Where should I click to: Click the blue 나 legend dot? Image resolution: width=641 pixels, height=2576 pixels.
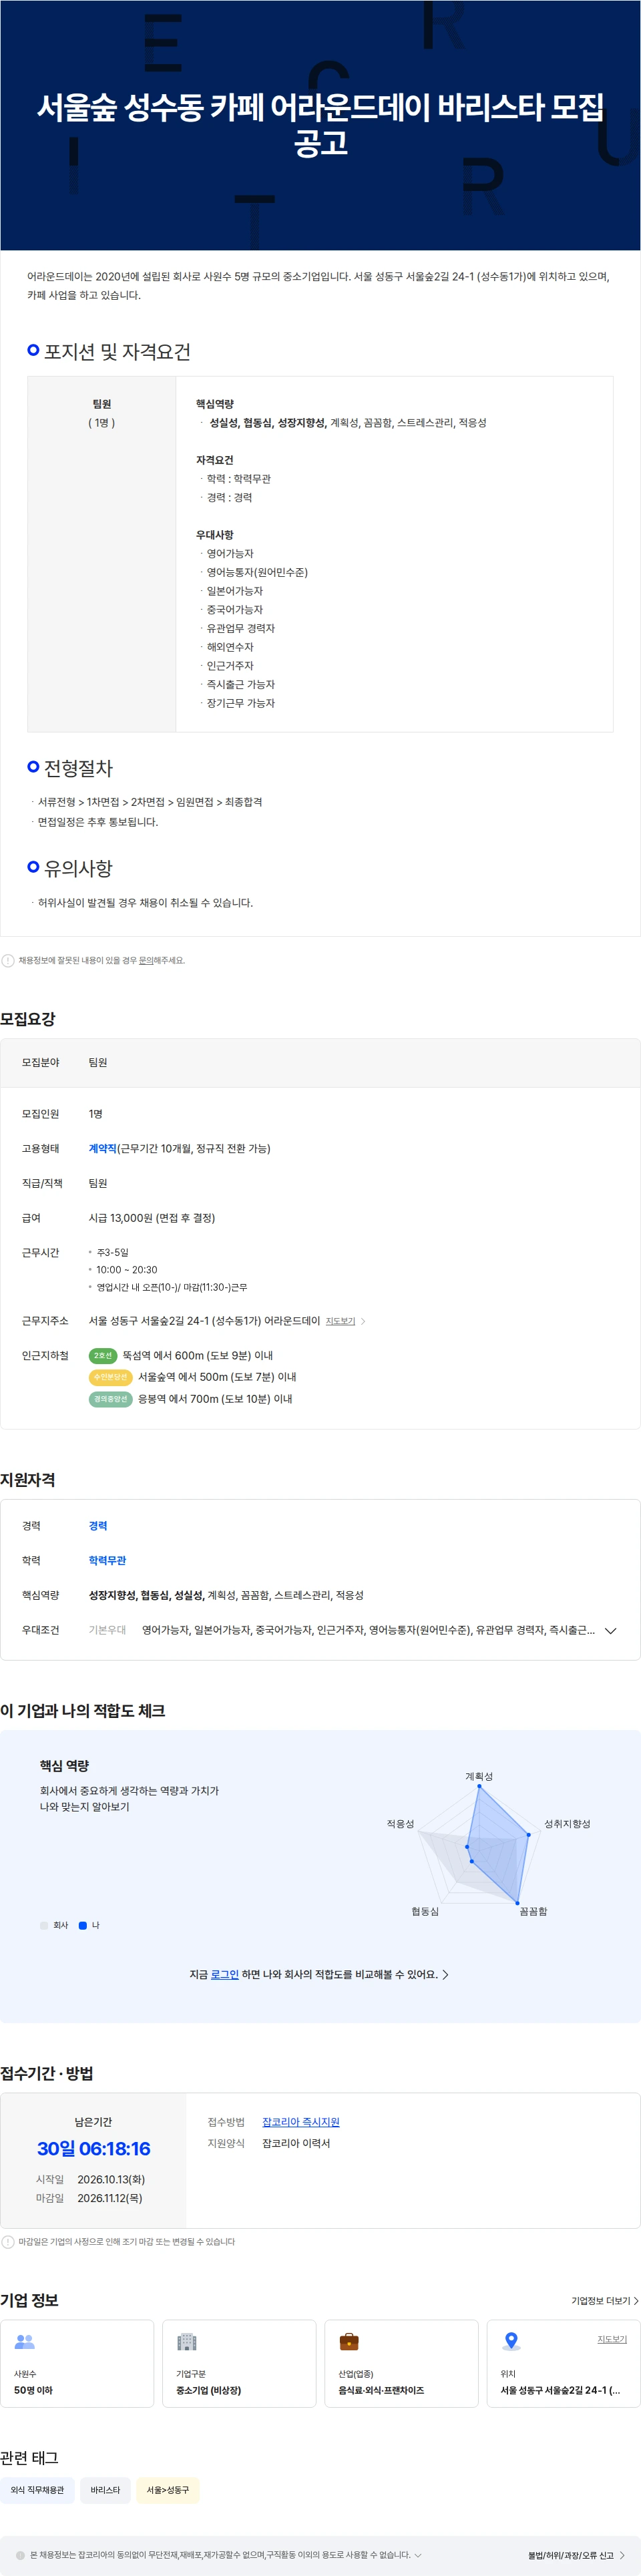tap(83, 1925)
